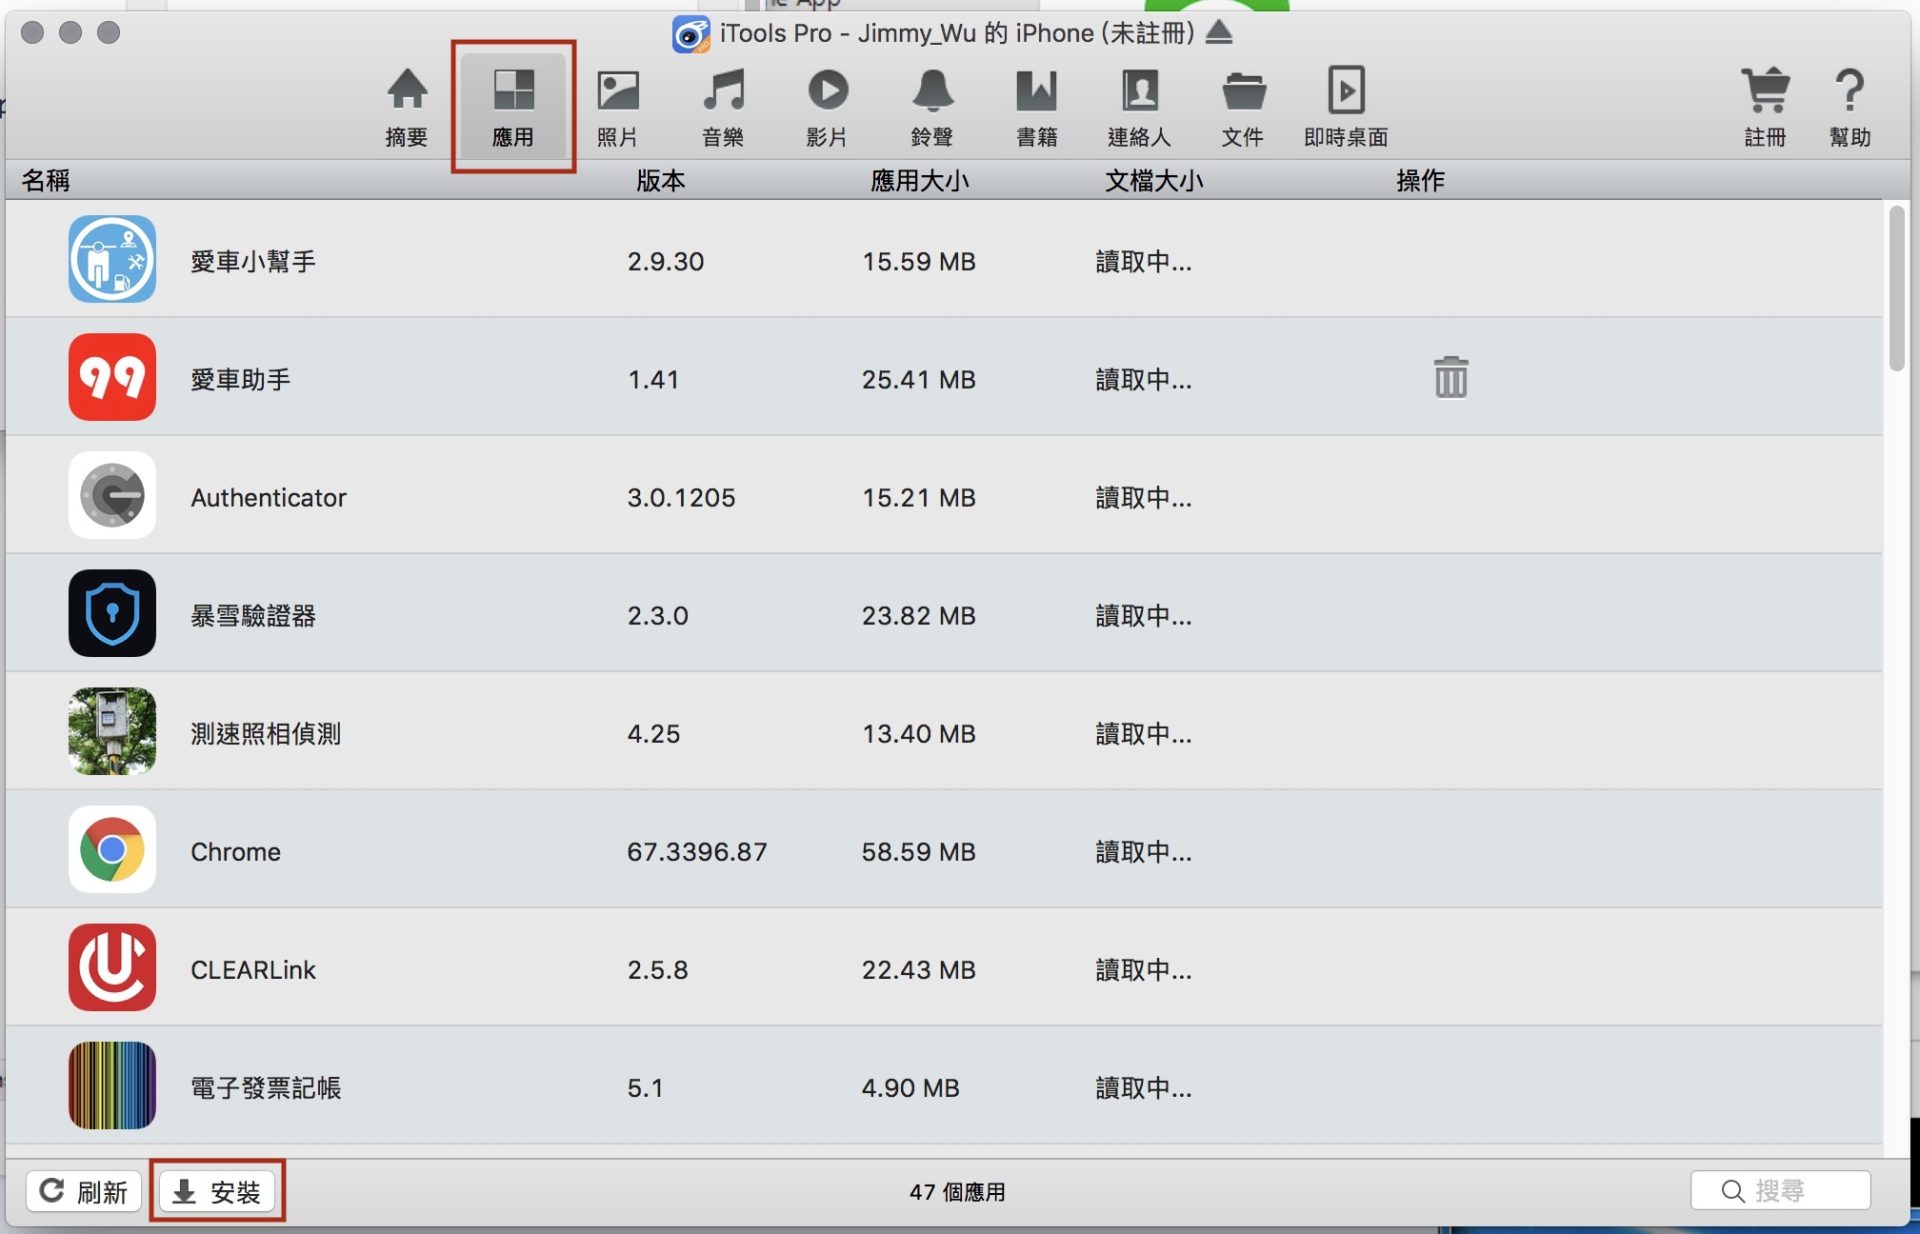This screenshot has height=1234, width=1920.
Task: Open the 註冊 register cart
Action: click(x=1765, y=107)
